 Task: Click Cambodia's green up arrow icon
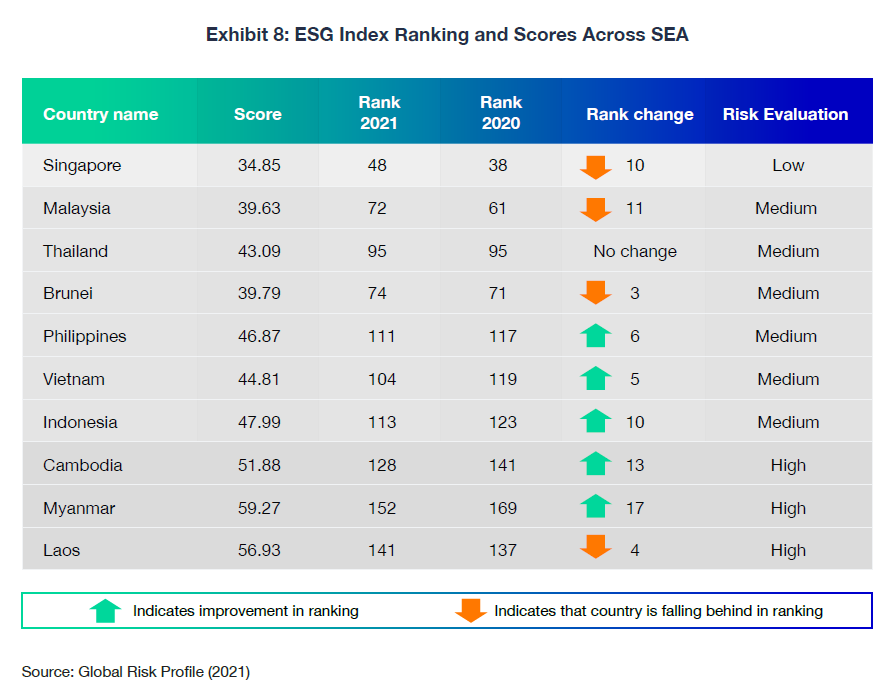coord(596,464)
